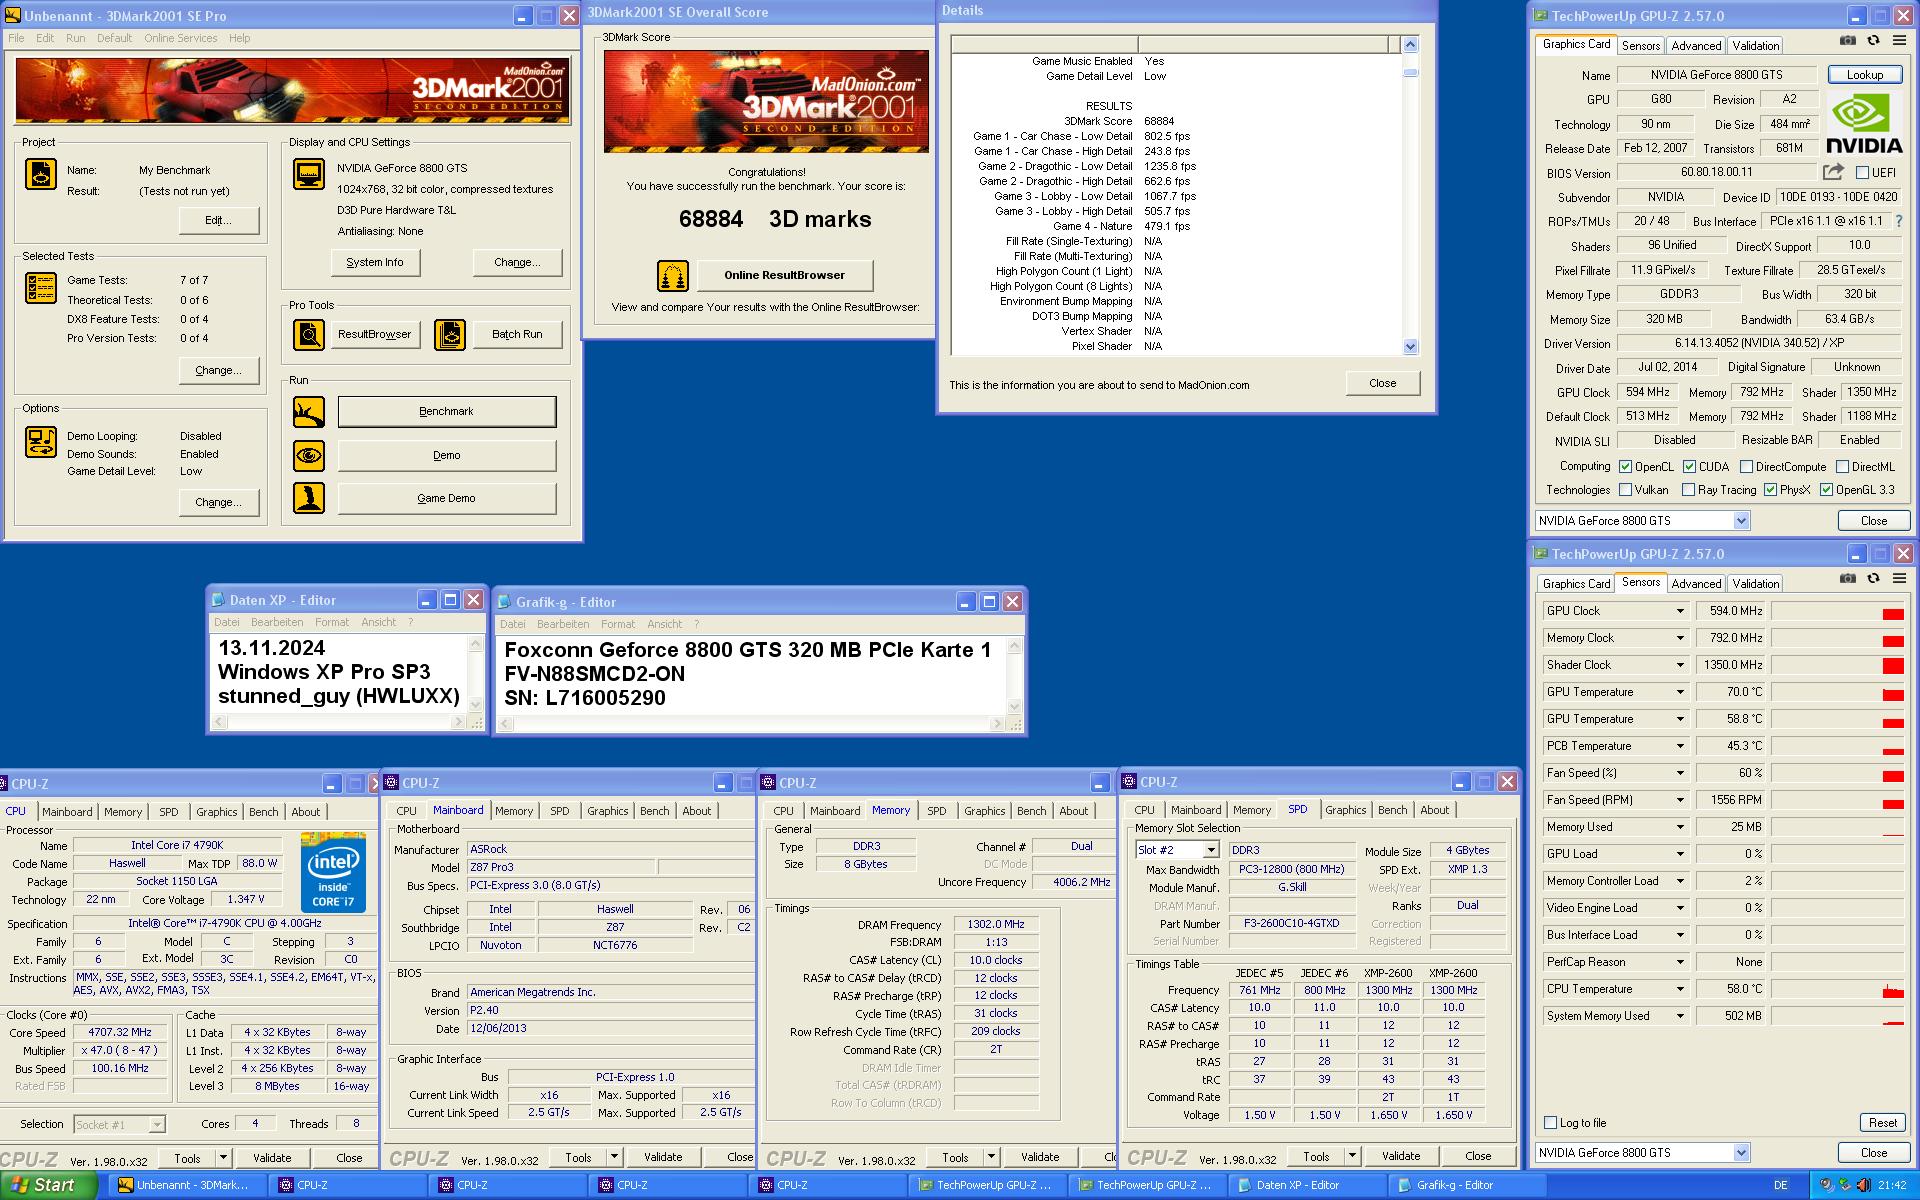
Task: Expand the Fan Speed (RPM) sensor dropdown
Action: [1680, 800]
